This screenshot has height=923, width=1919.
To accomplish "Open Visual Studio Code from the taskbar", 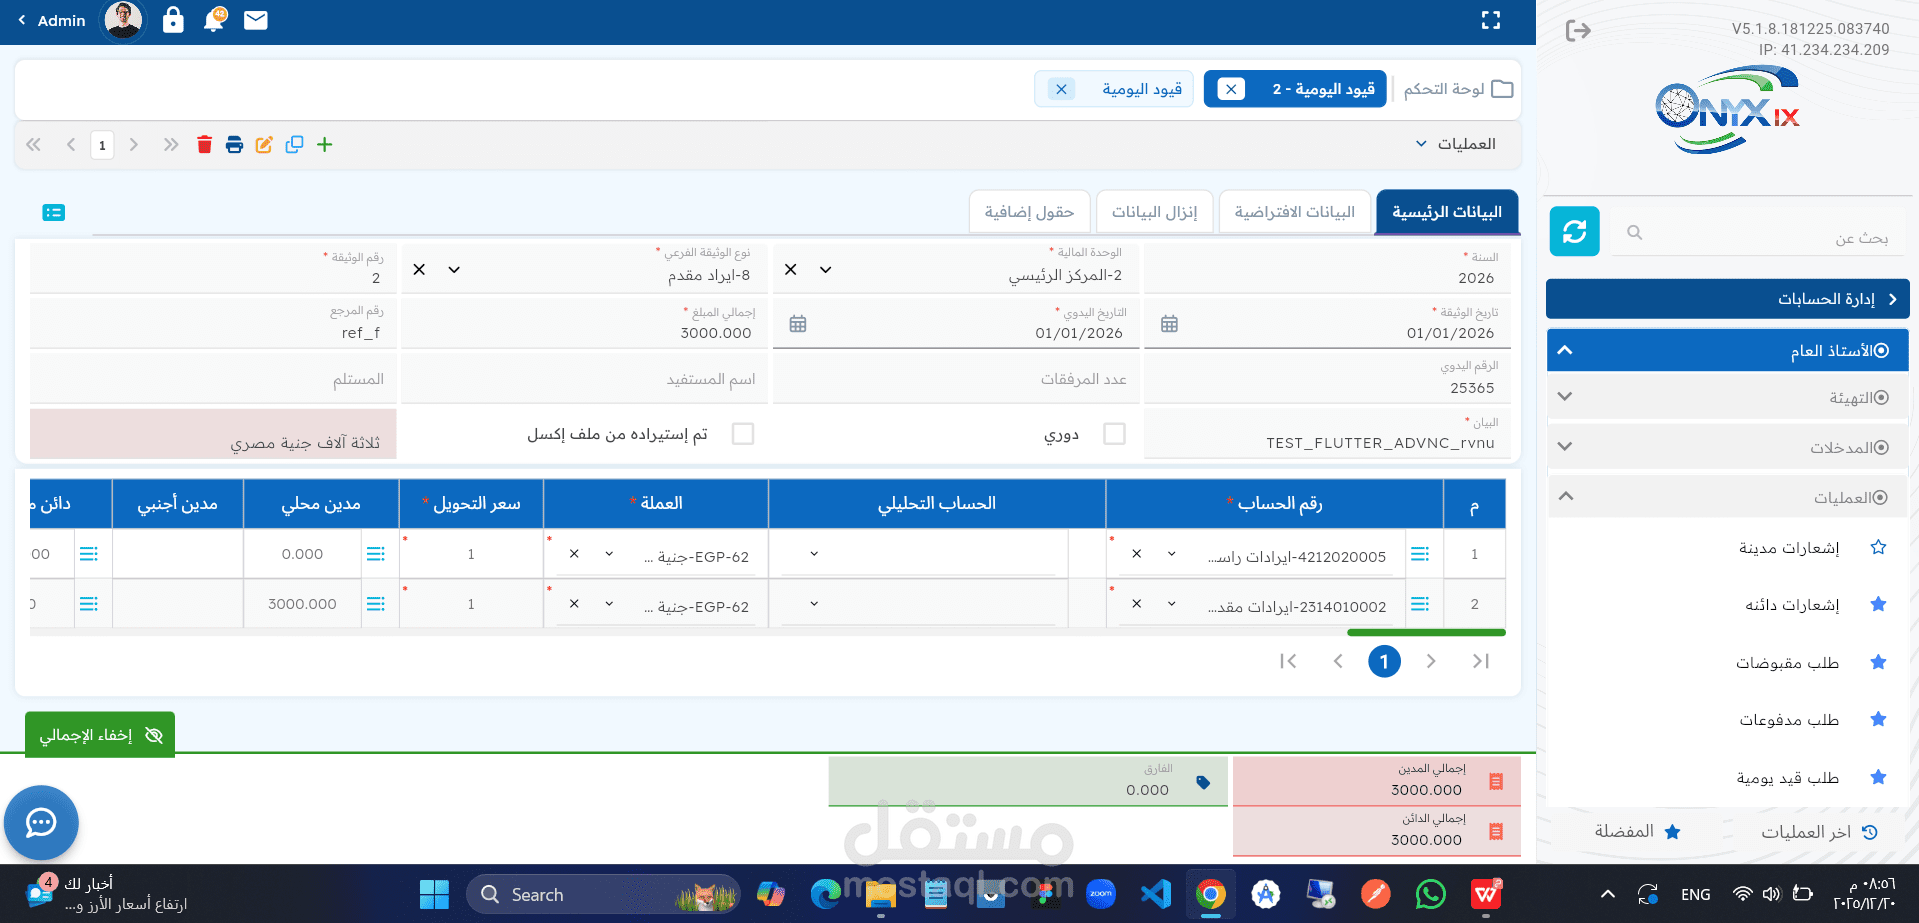I will click(1156, 894).
